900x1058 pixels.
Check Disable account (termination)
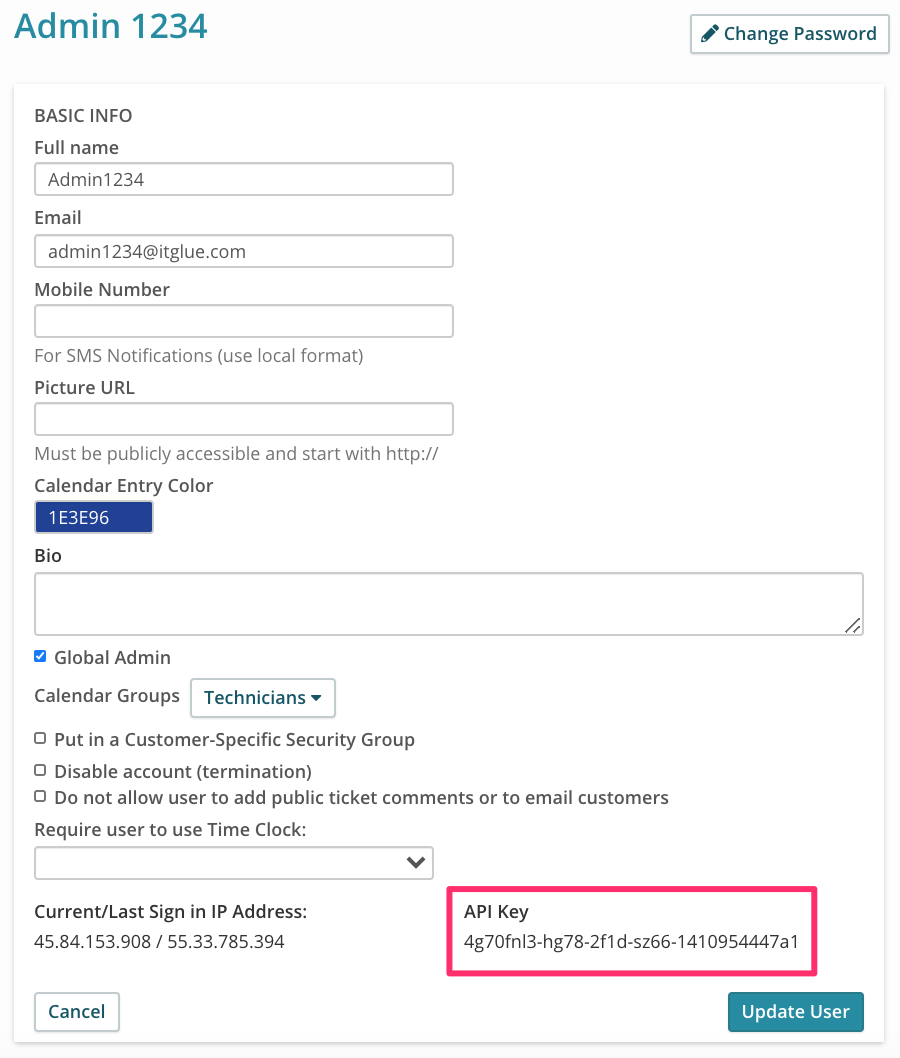pos(40,769)
